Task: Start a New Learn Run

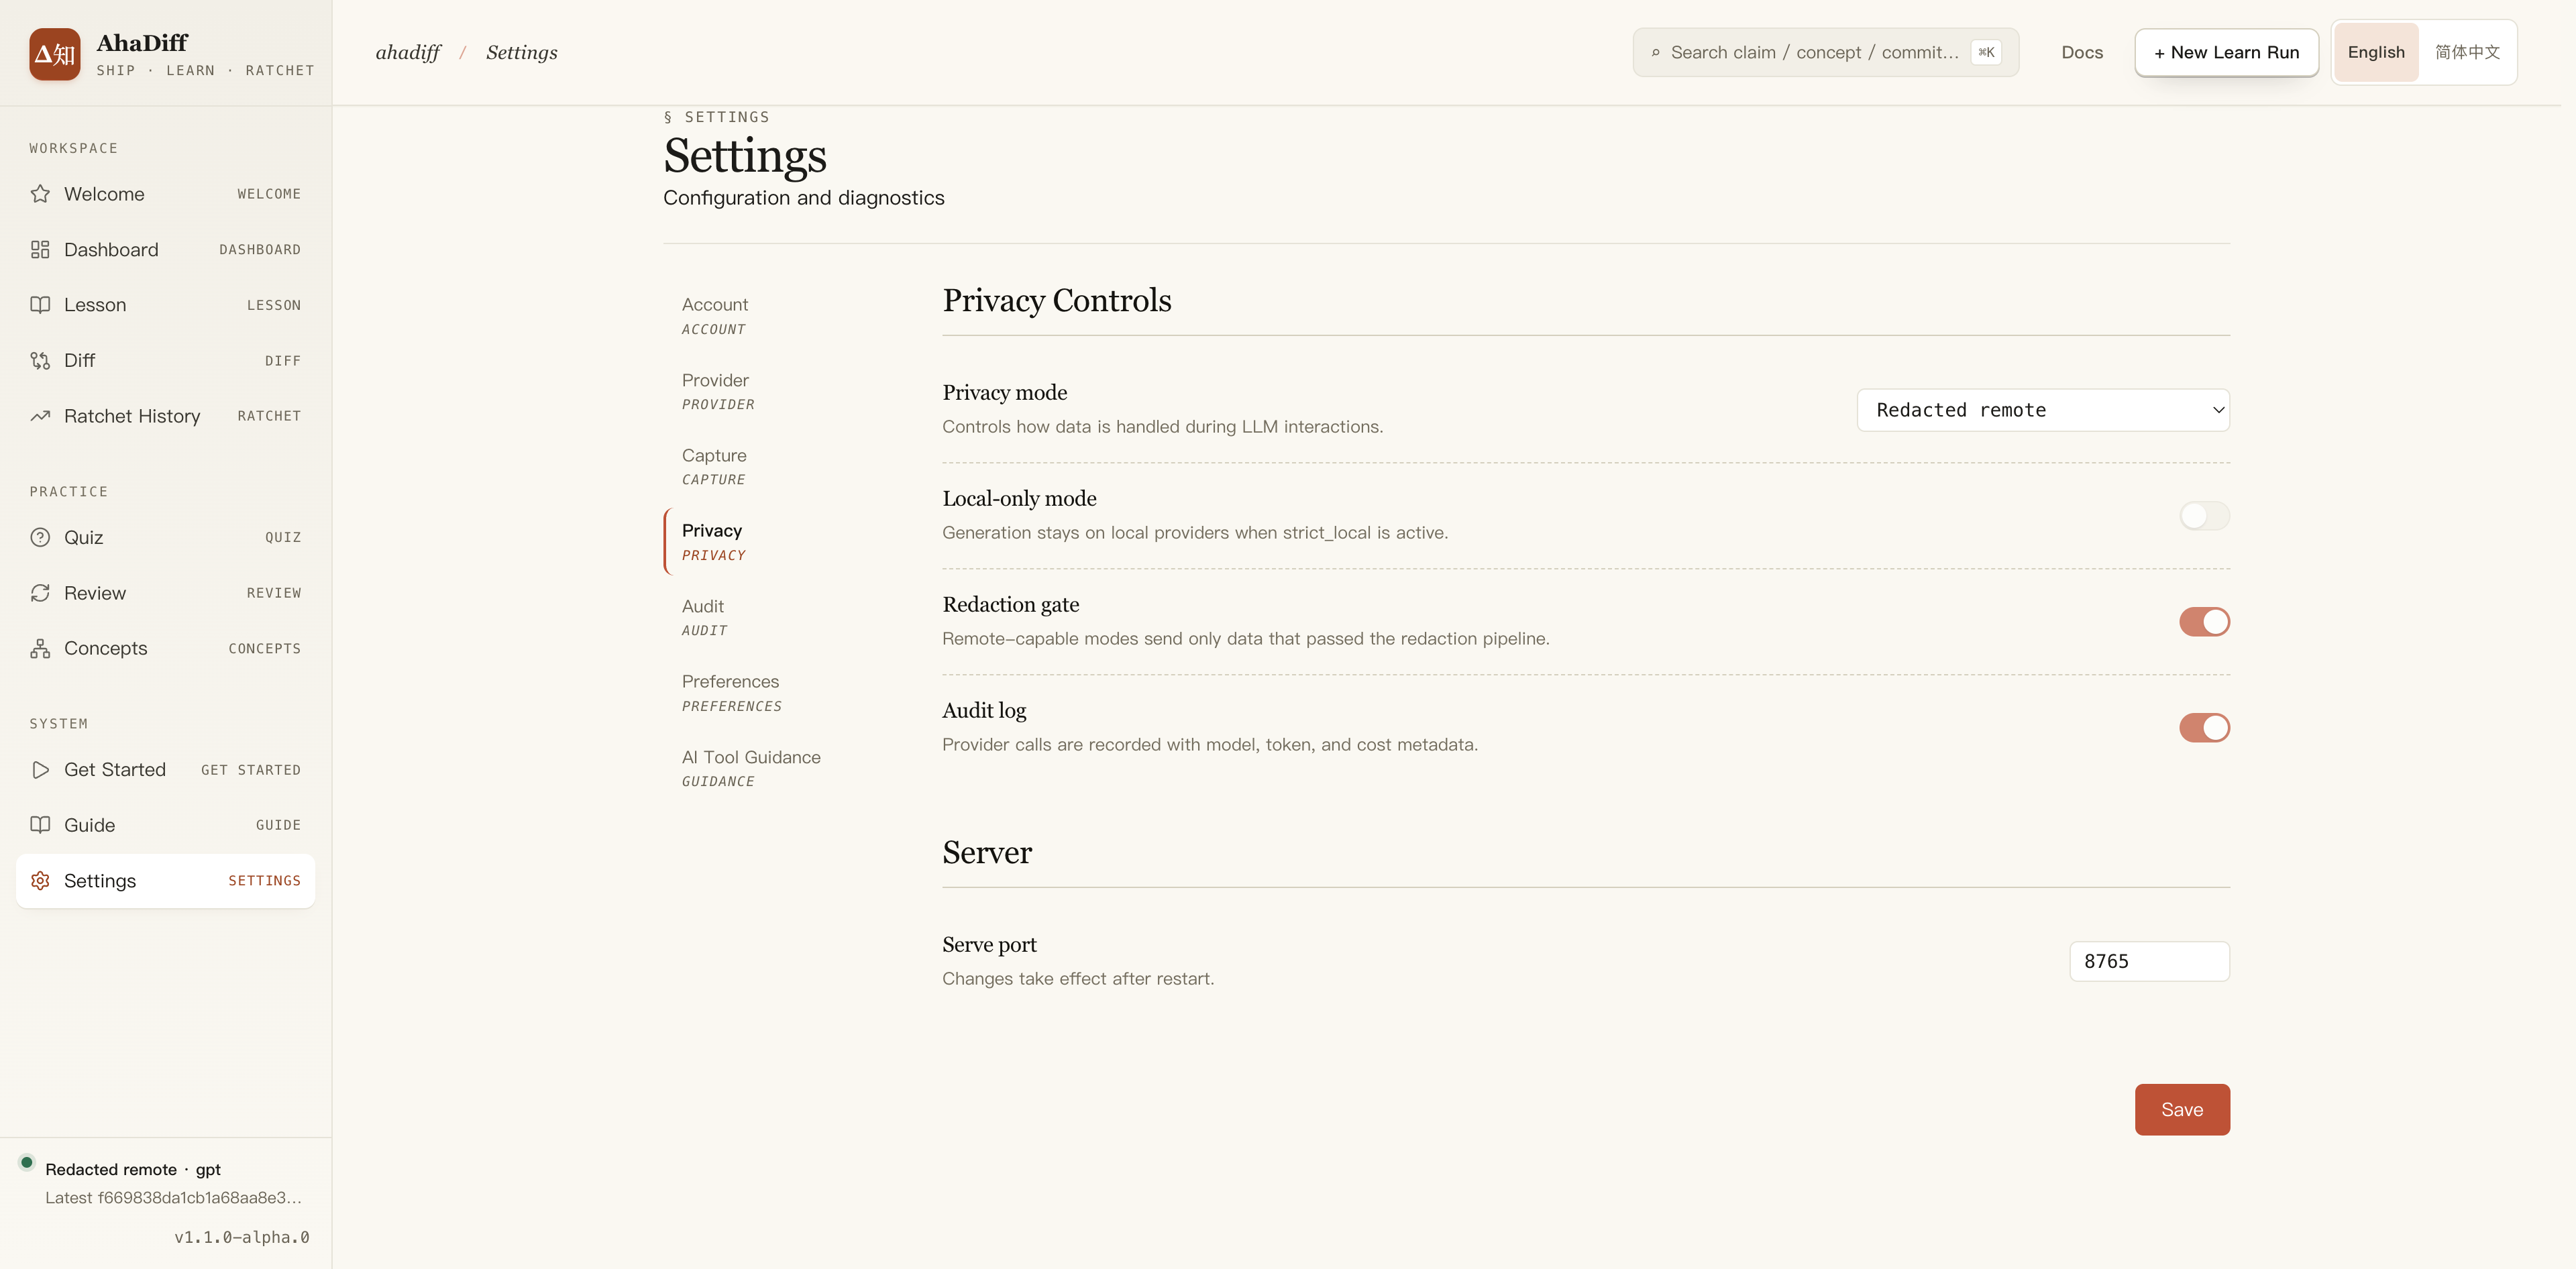Action: (2226, 53)
